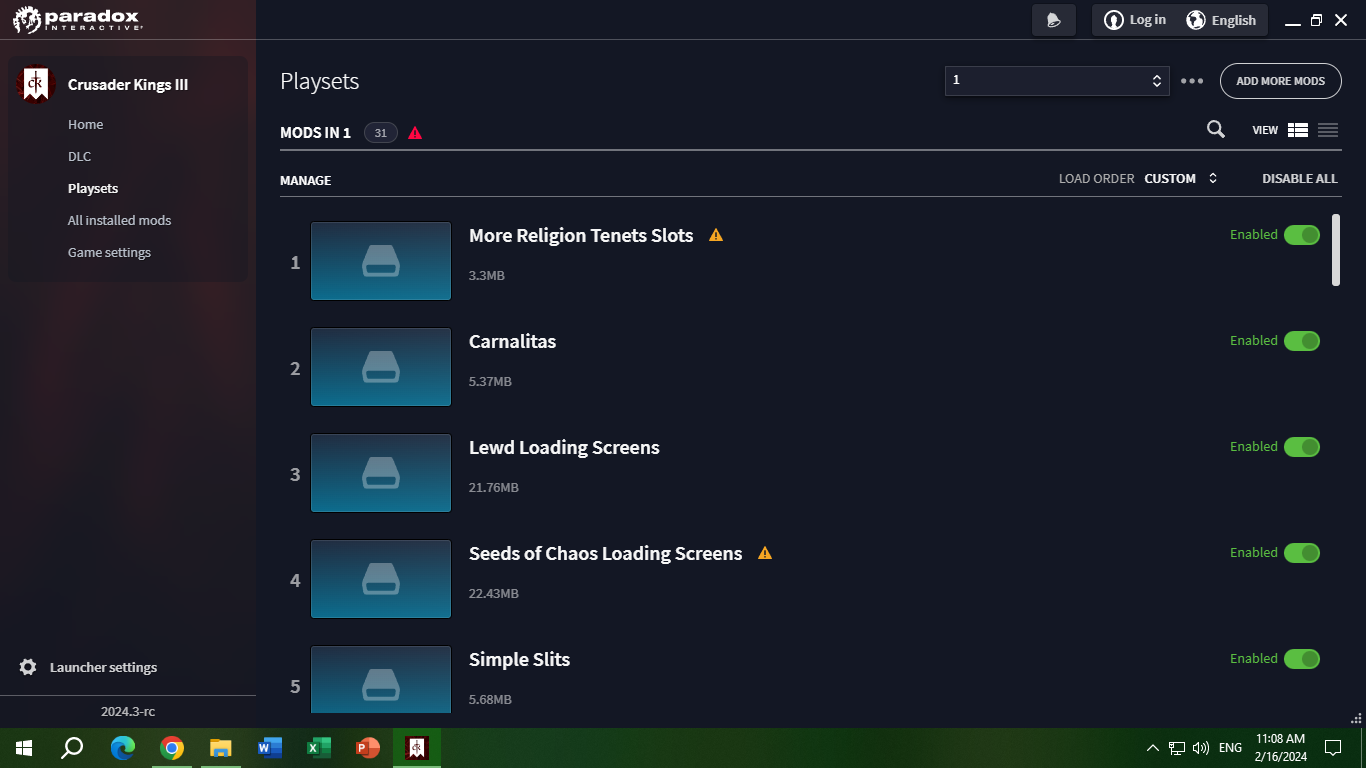Open the taskbar clock and date

[x=1281, y=748]
